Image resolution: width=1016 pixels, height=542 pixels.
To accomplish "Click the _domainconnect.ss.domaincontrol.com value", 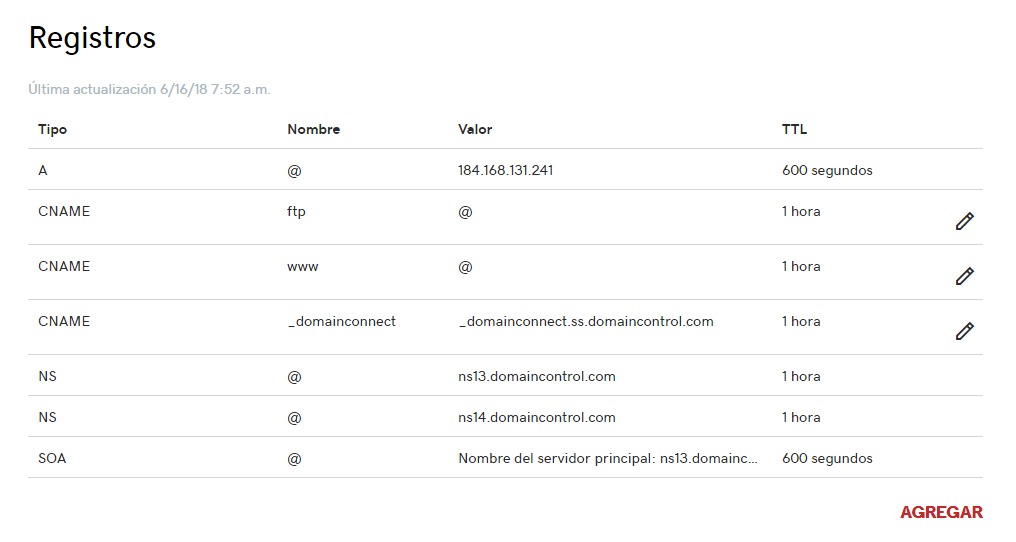I will pos(585,321).
